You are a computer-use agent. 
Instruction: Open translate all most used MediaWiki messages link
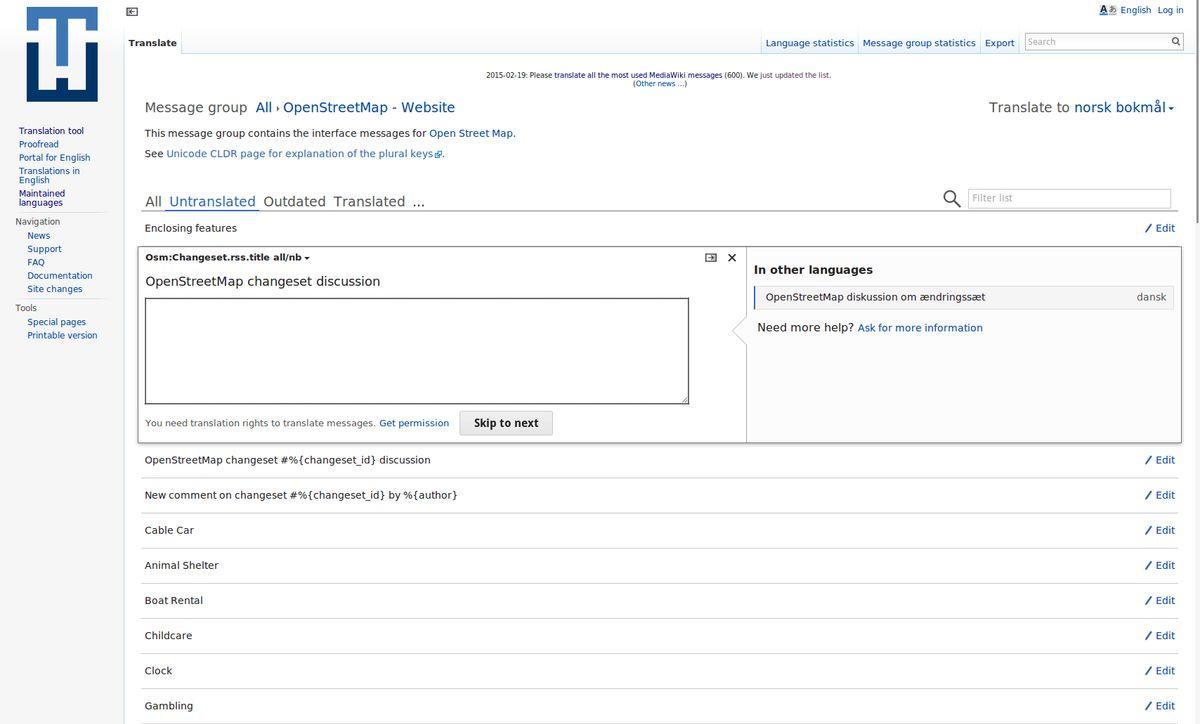[x=638, y=75]
